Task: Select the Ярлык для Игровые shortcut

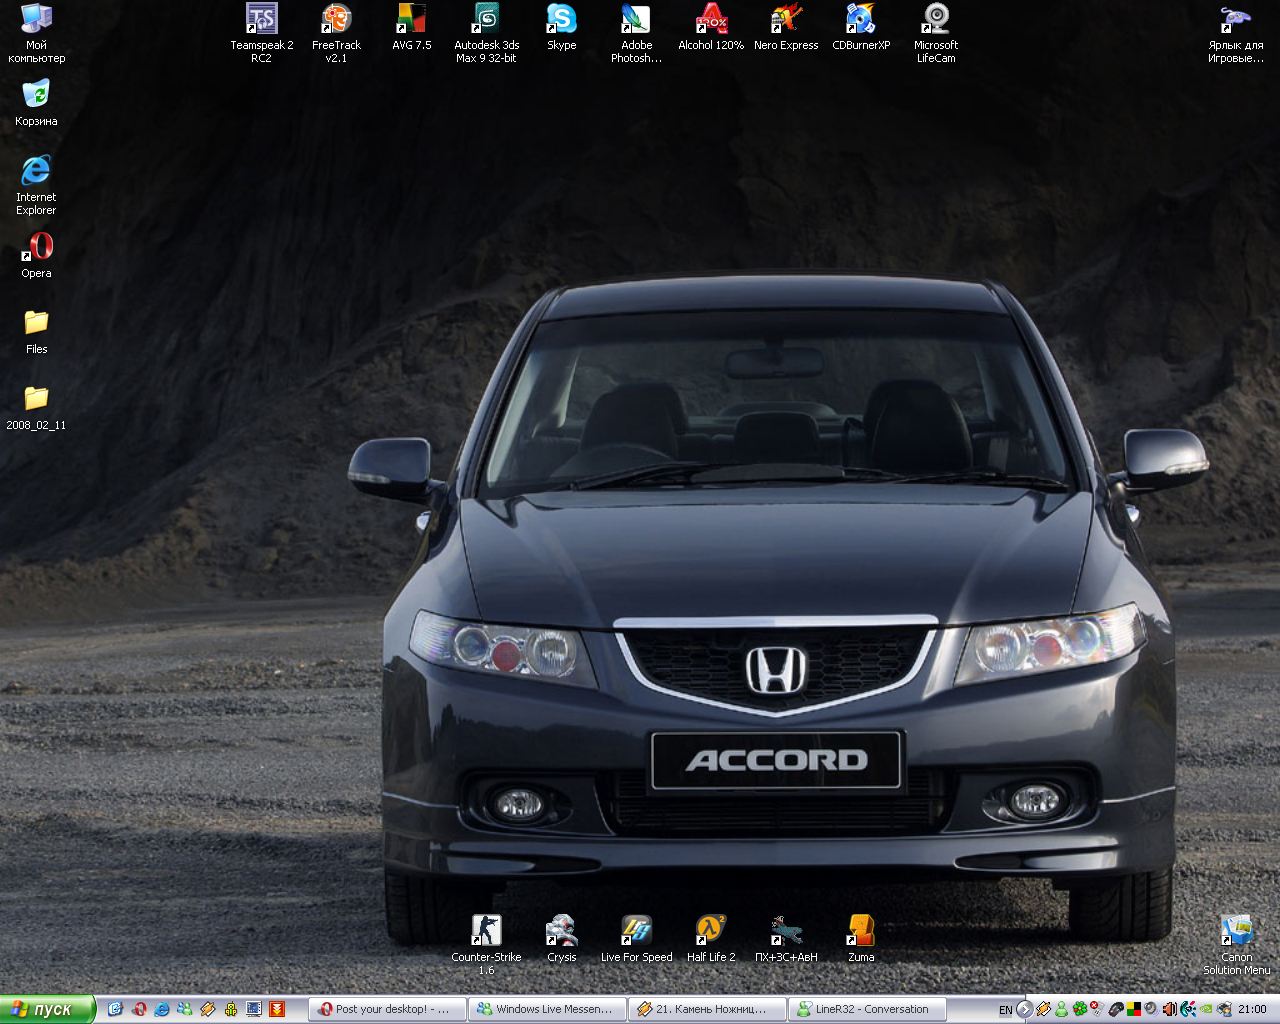Action: click(x=1236, y=33)
